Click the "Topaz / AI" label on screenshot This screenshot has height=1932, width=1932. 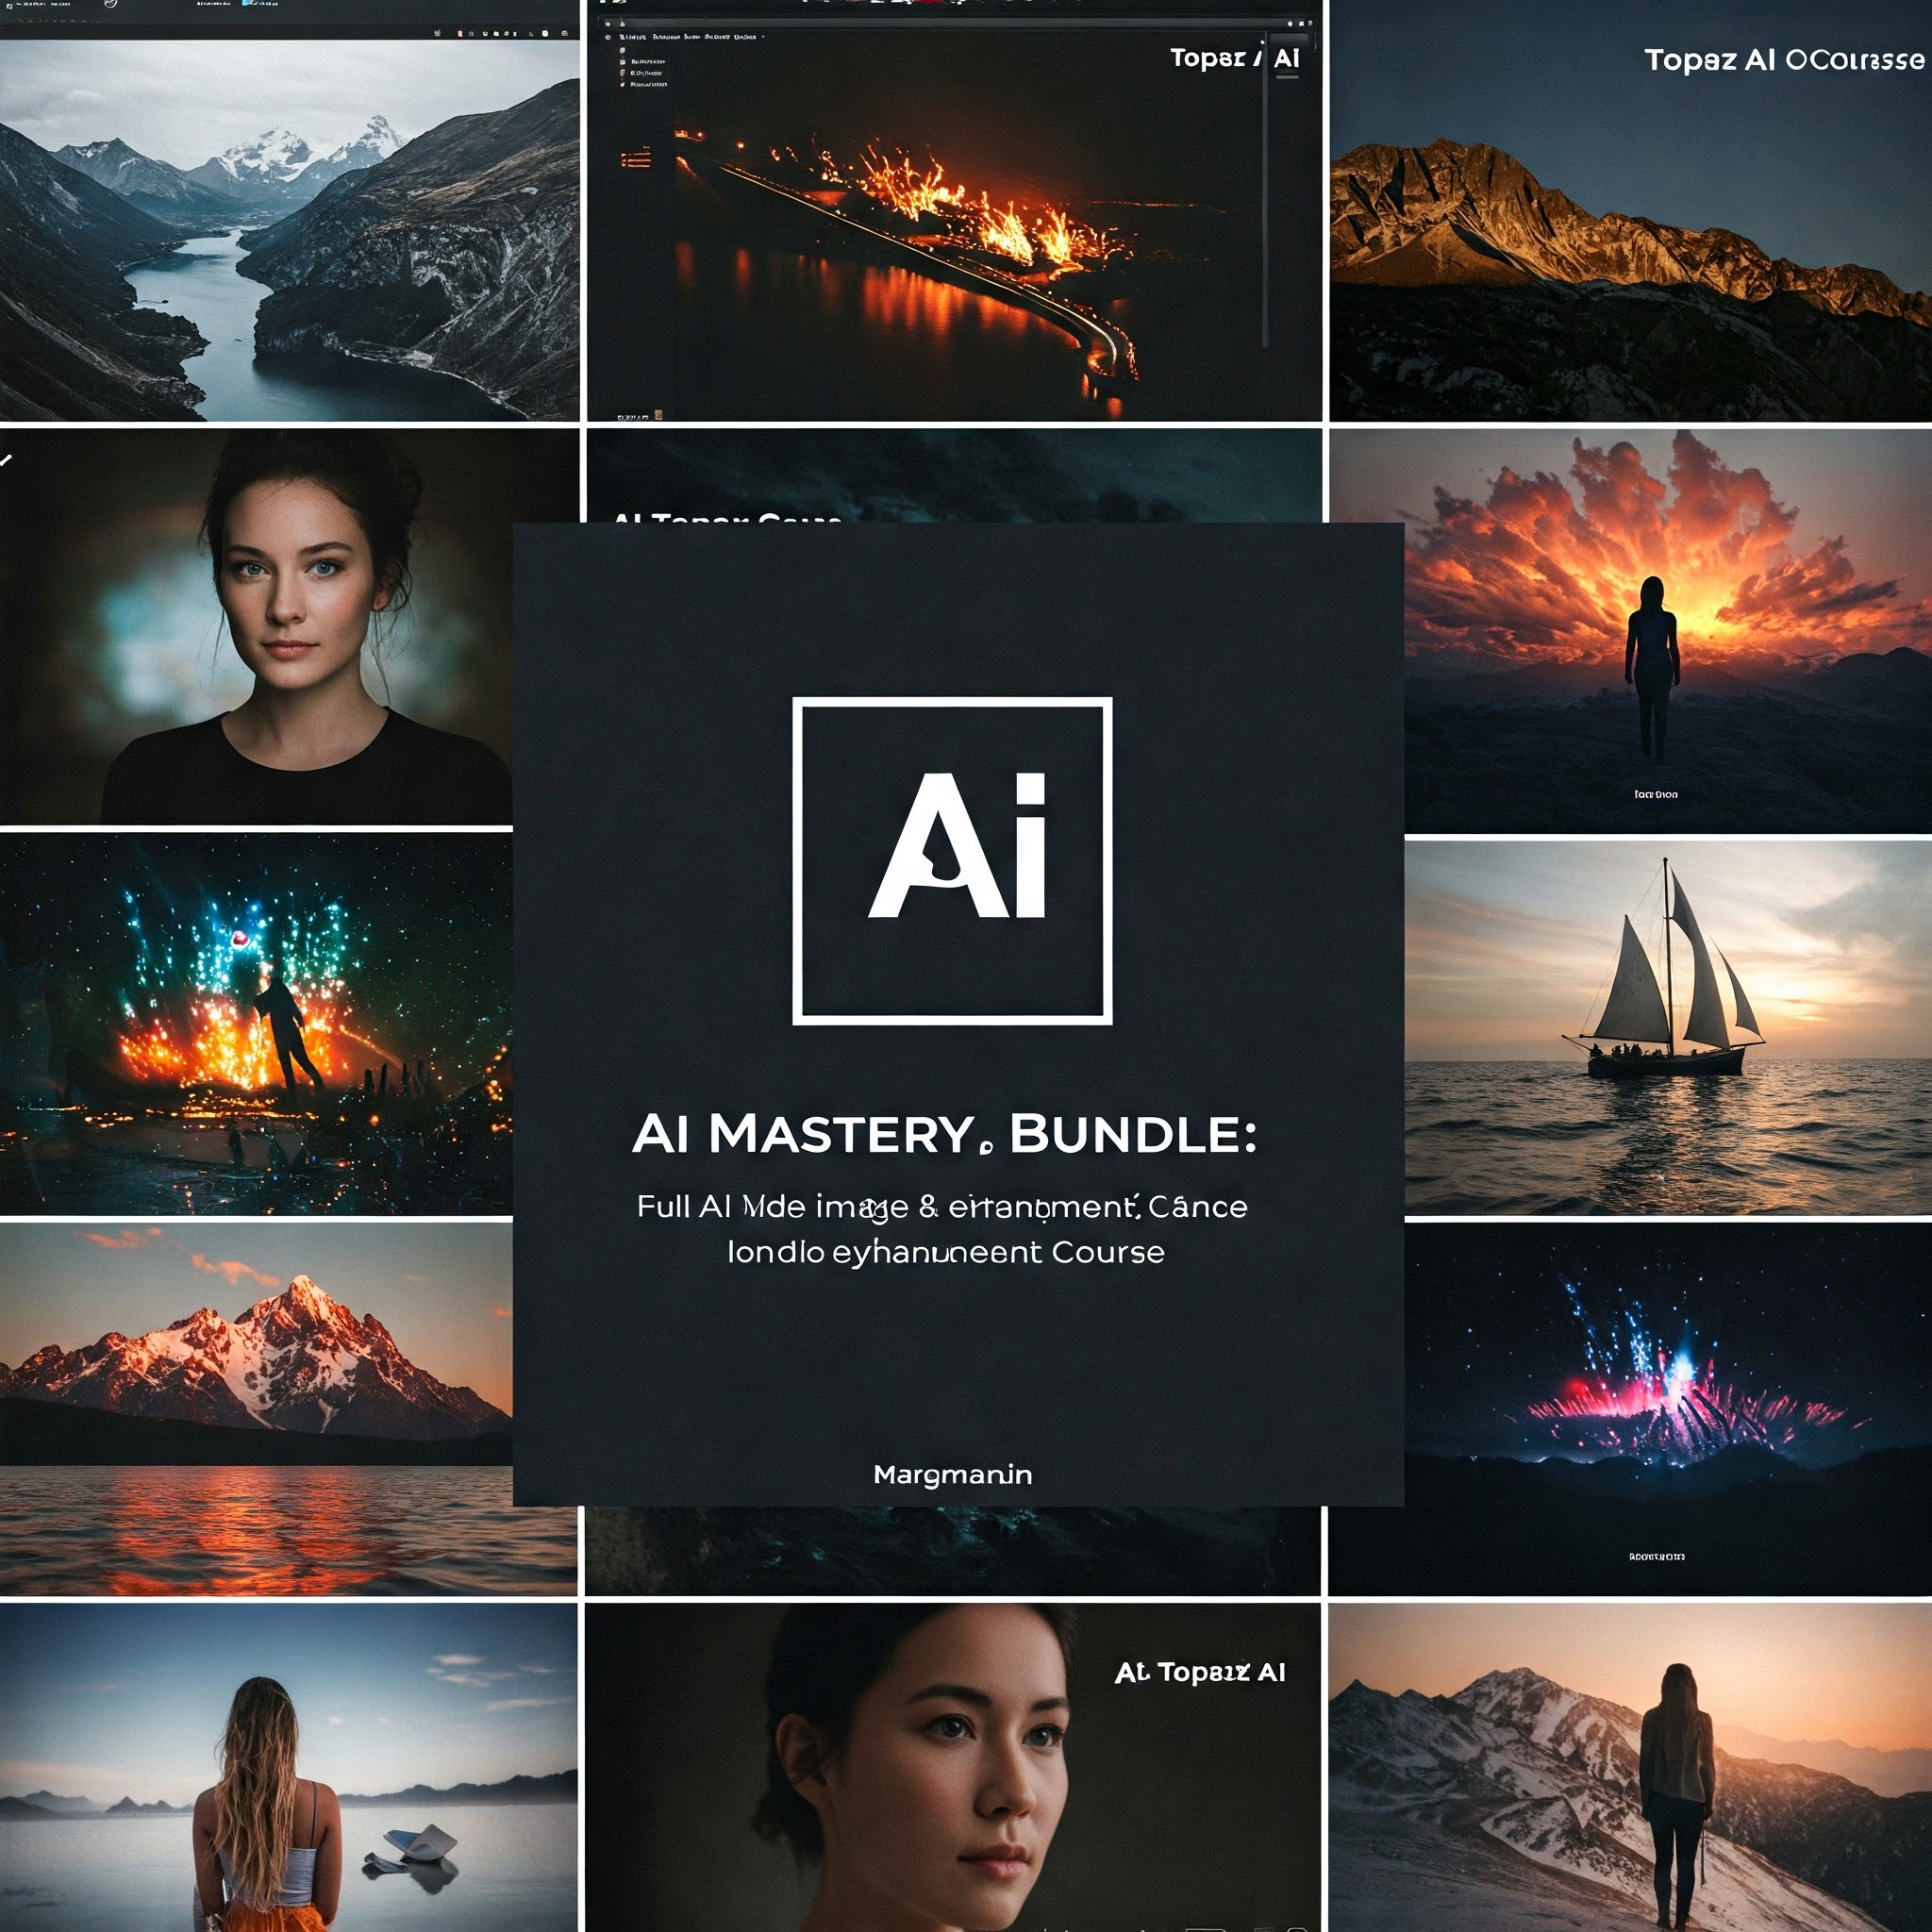pyautogui.click(x=1235, y=58)
